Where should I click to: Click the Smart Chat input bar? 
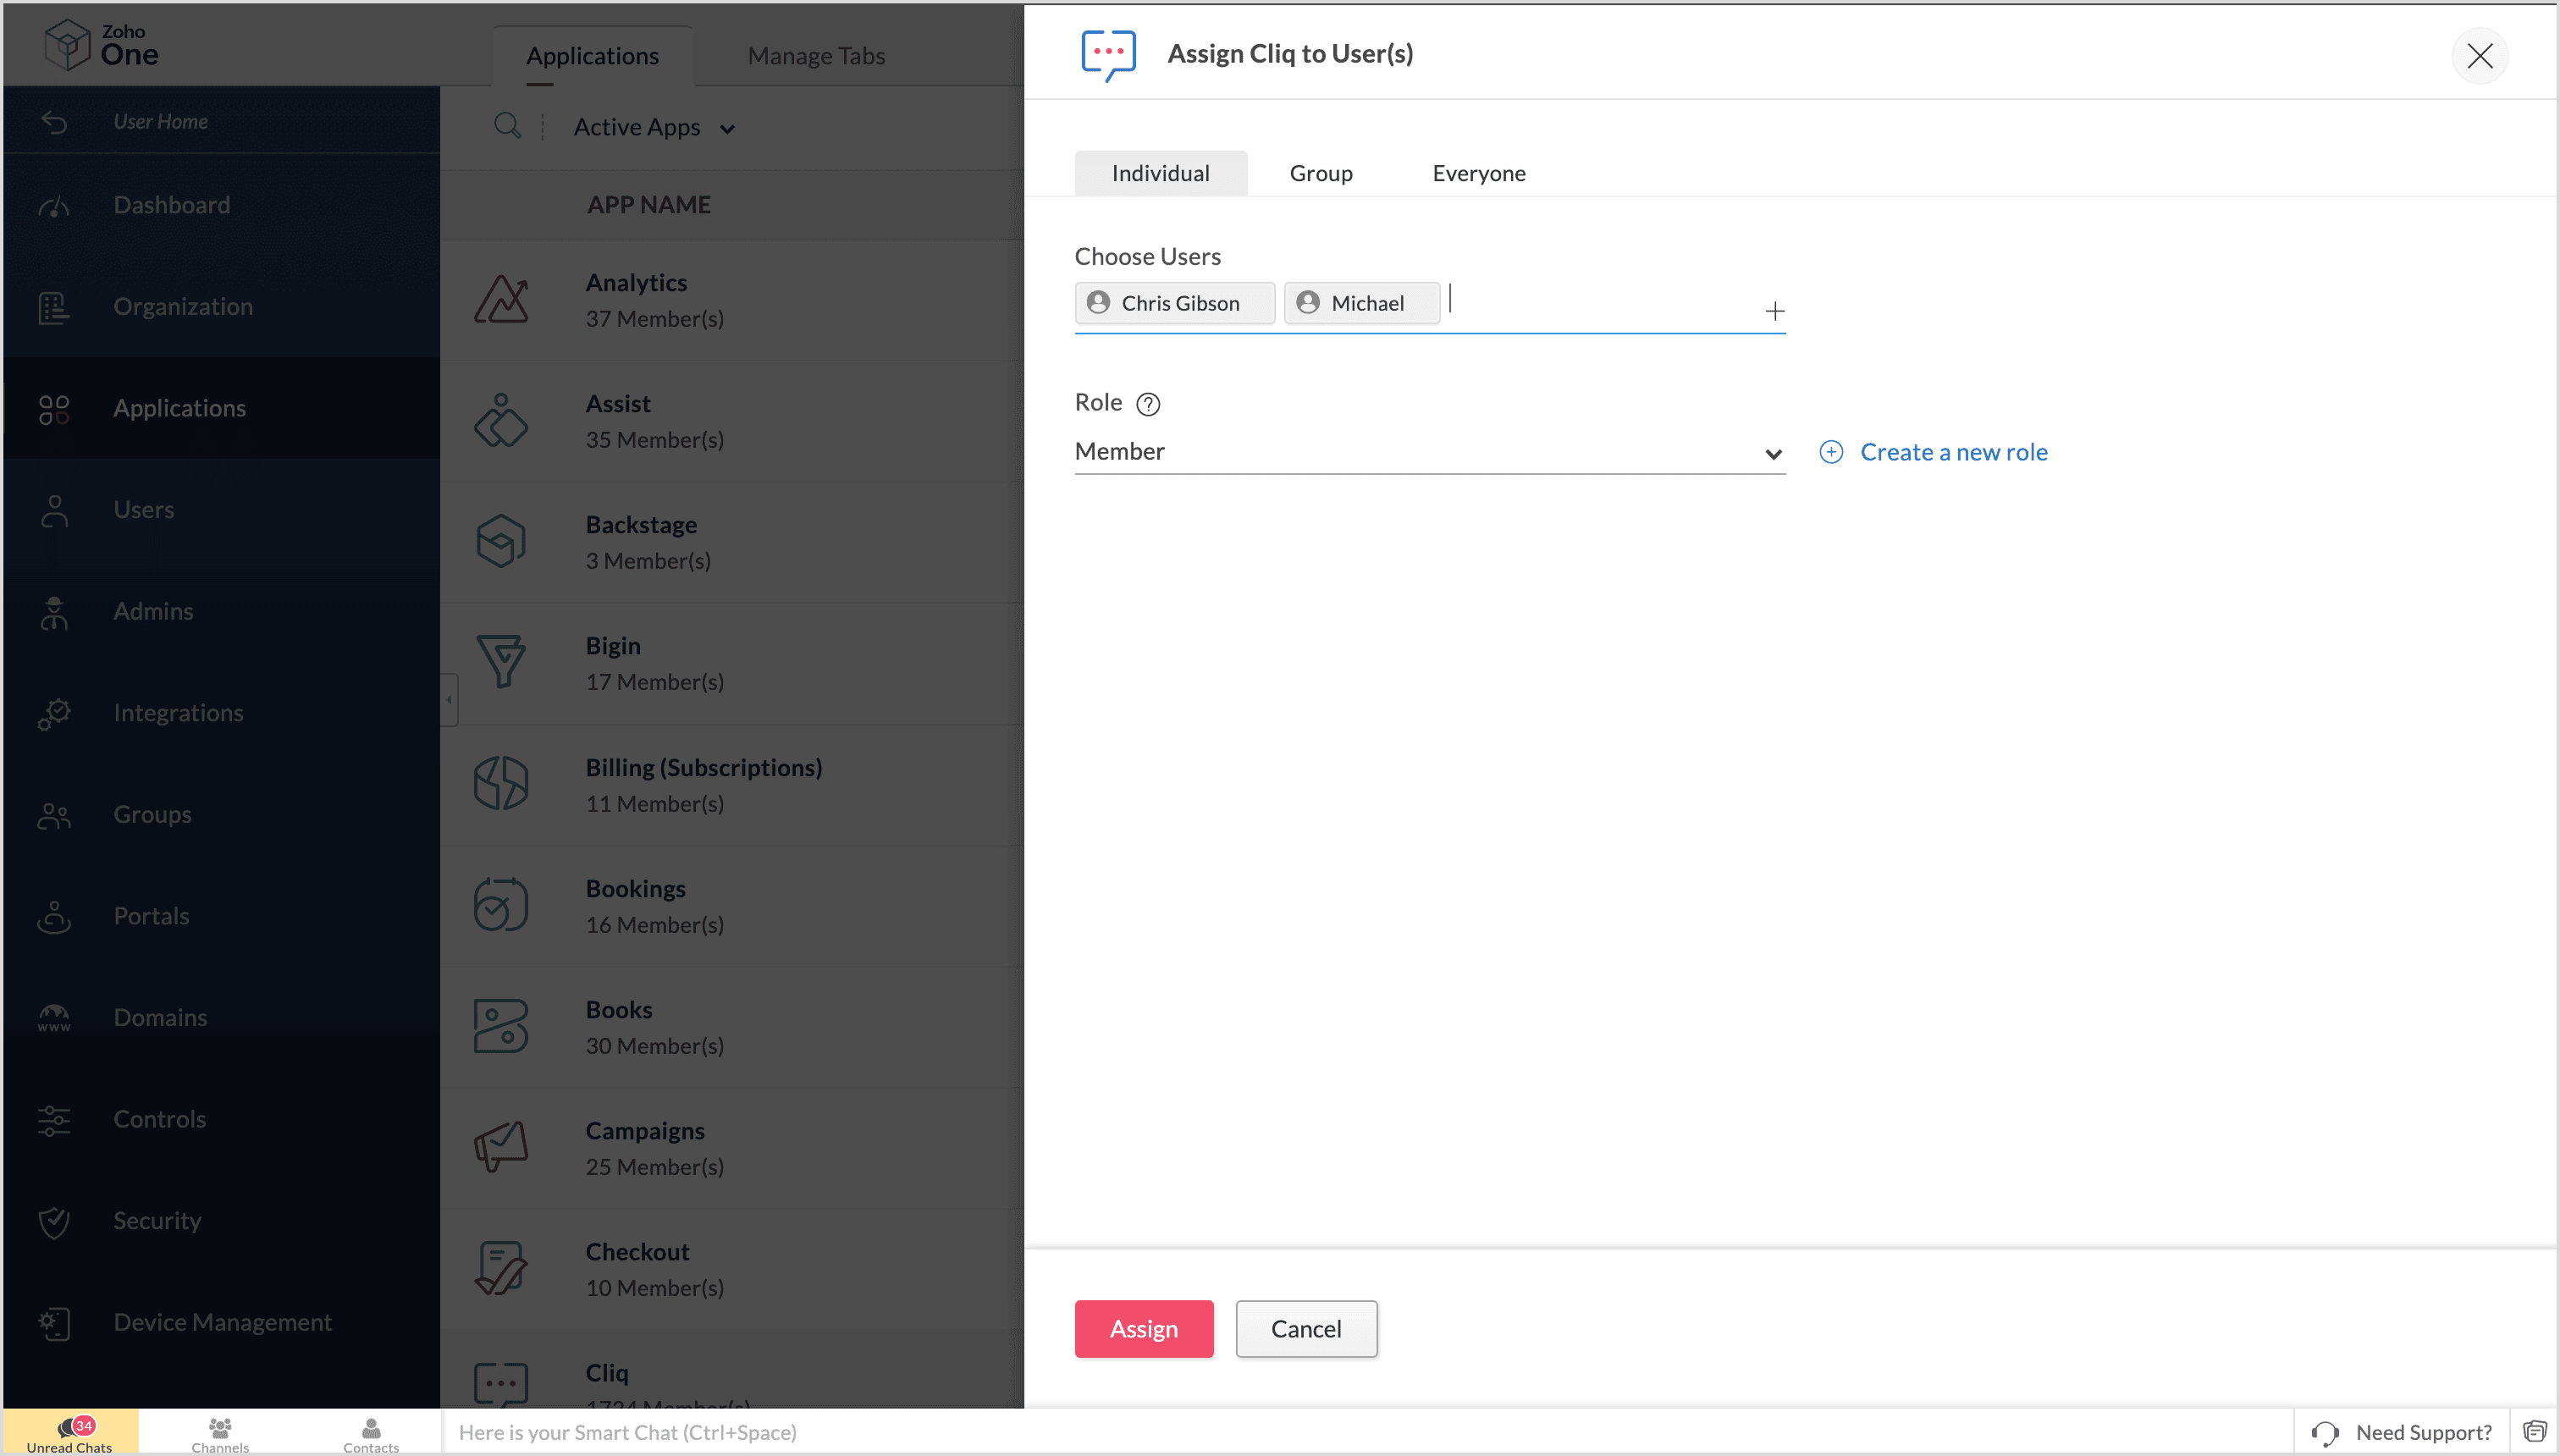[x=1366, y=1432]
